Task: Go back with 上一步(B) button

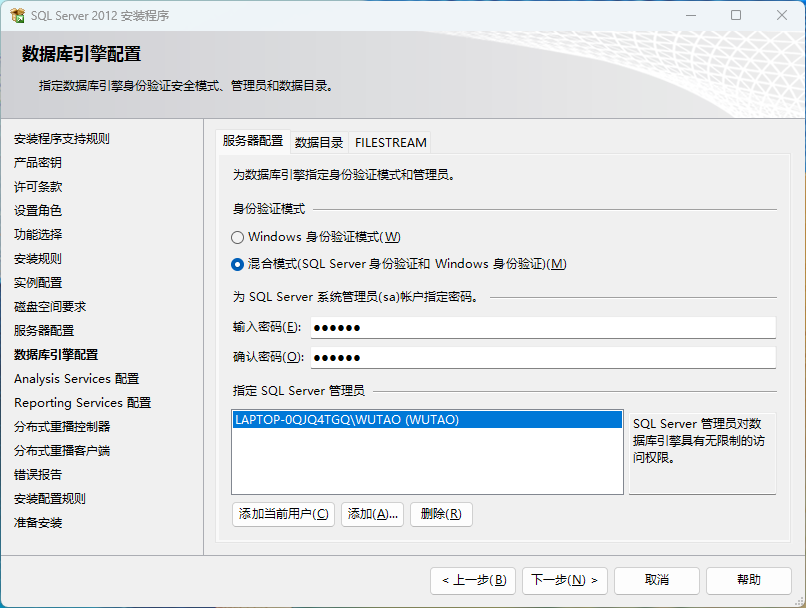Action: click(473, 580)
